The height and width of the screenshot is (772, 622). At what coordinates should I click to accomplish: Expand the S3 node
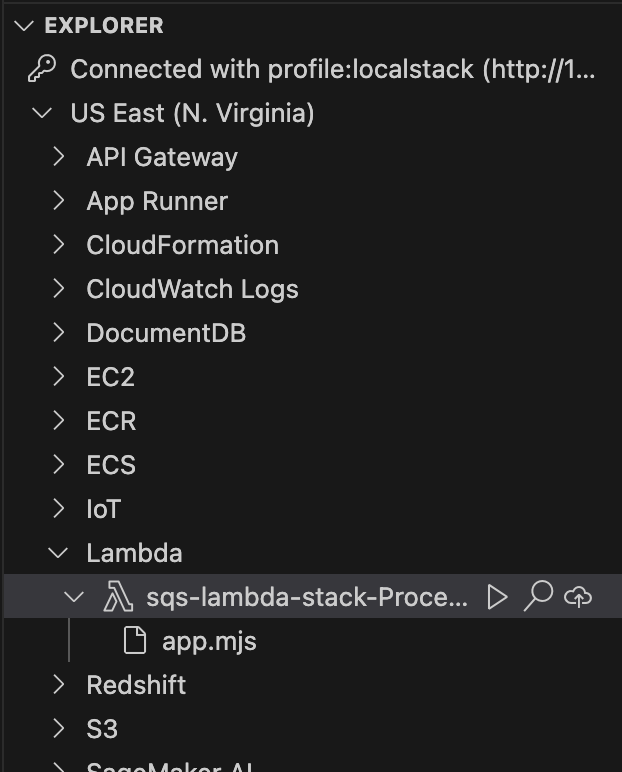tap(59, 729)
